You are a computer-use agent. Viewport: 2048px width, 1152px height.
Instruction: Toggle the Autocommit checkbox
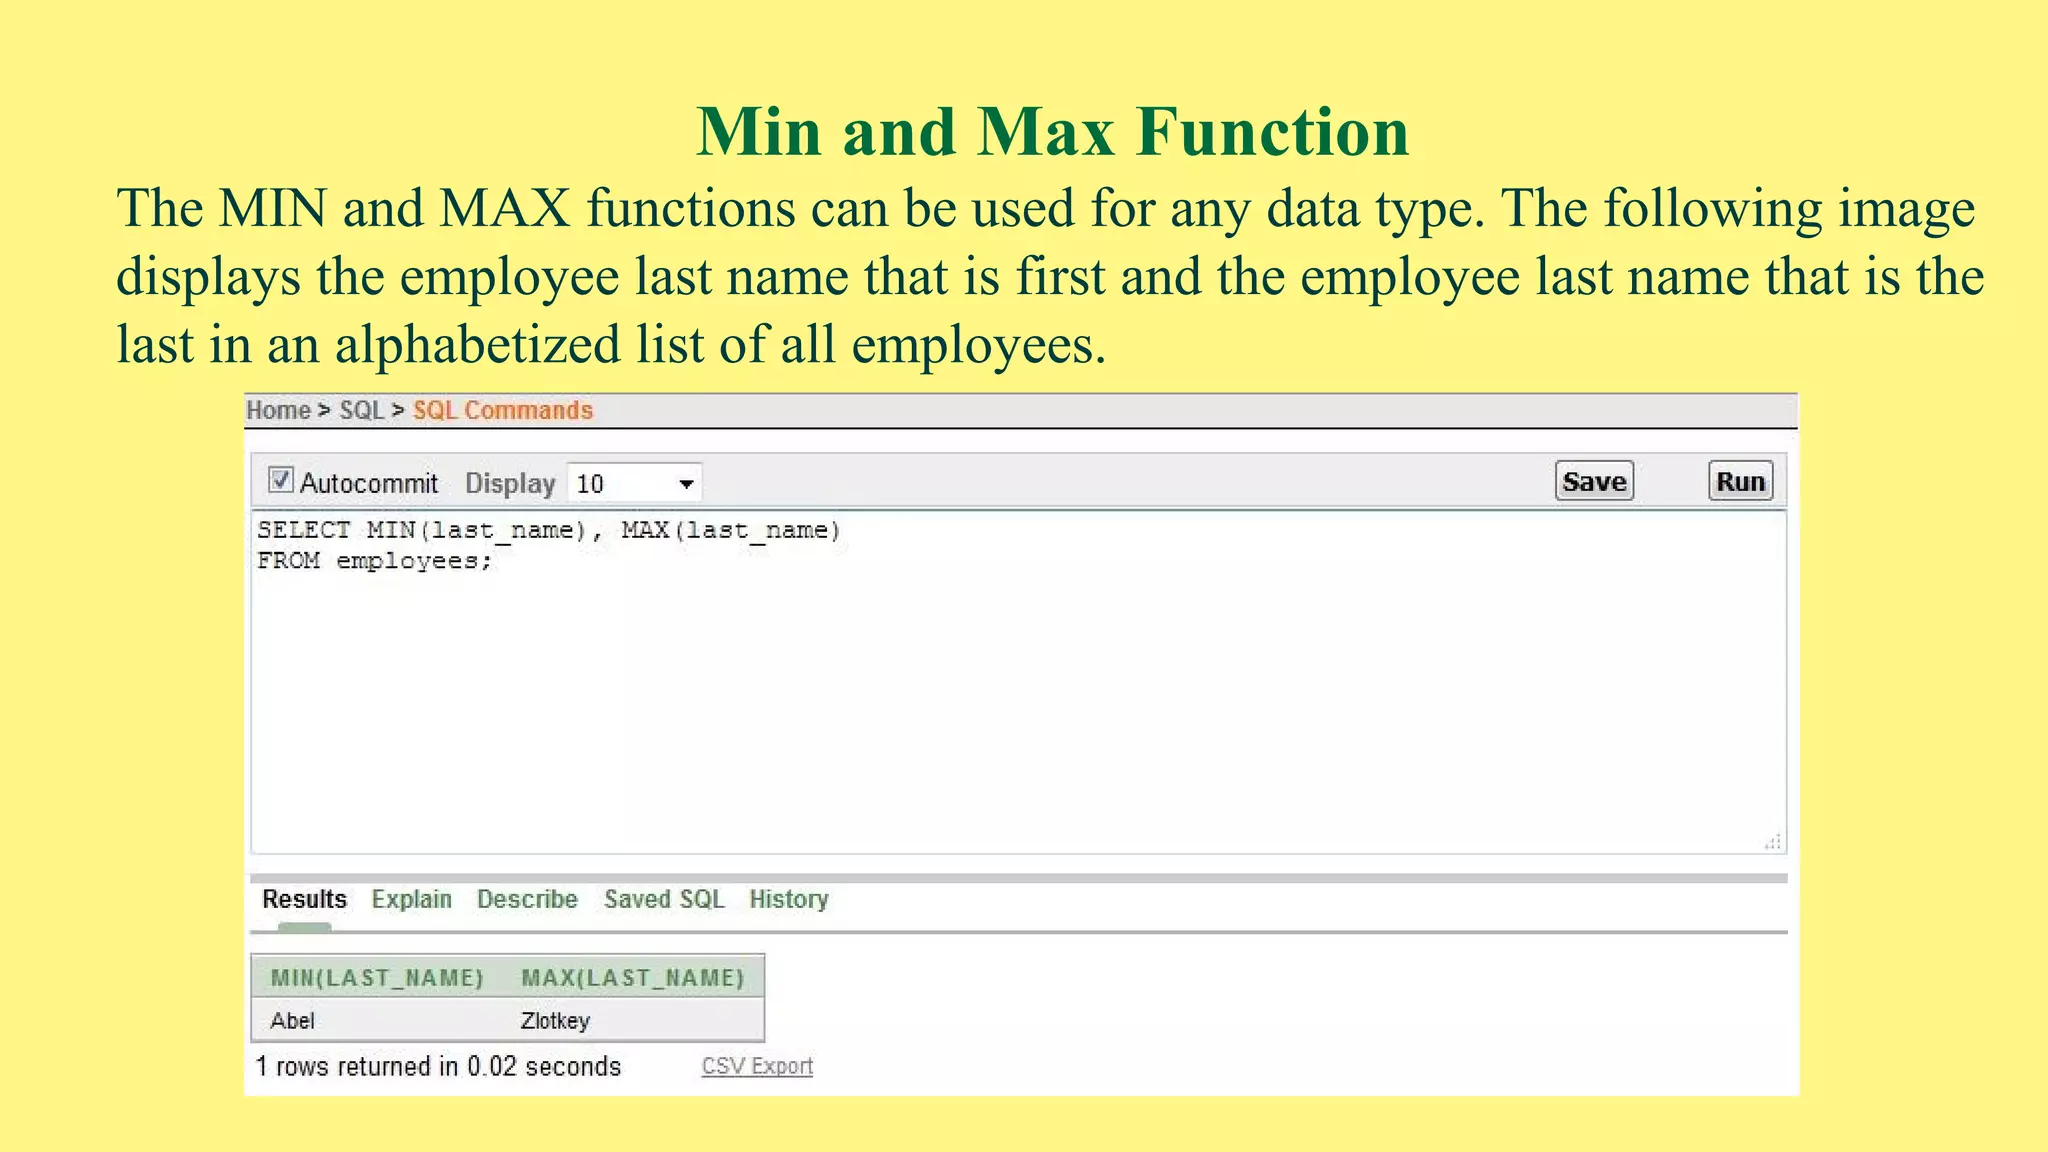(x=281, y=481)
